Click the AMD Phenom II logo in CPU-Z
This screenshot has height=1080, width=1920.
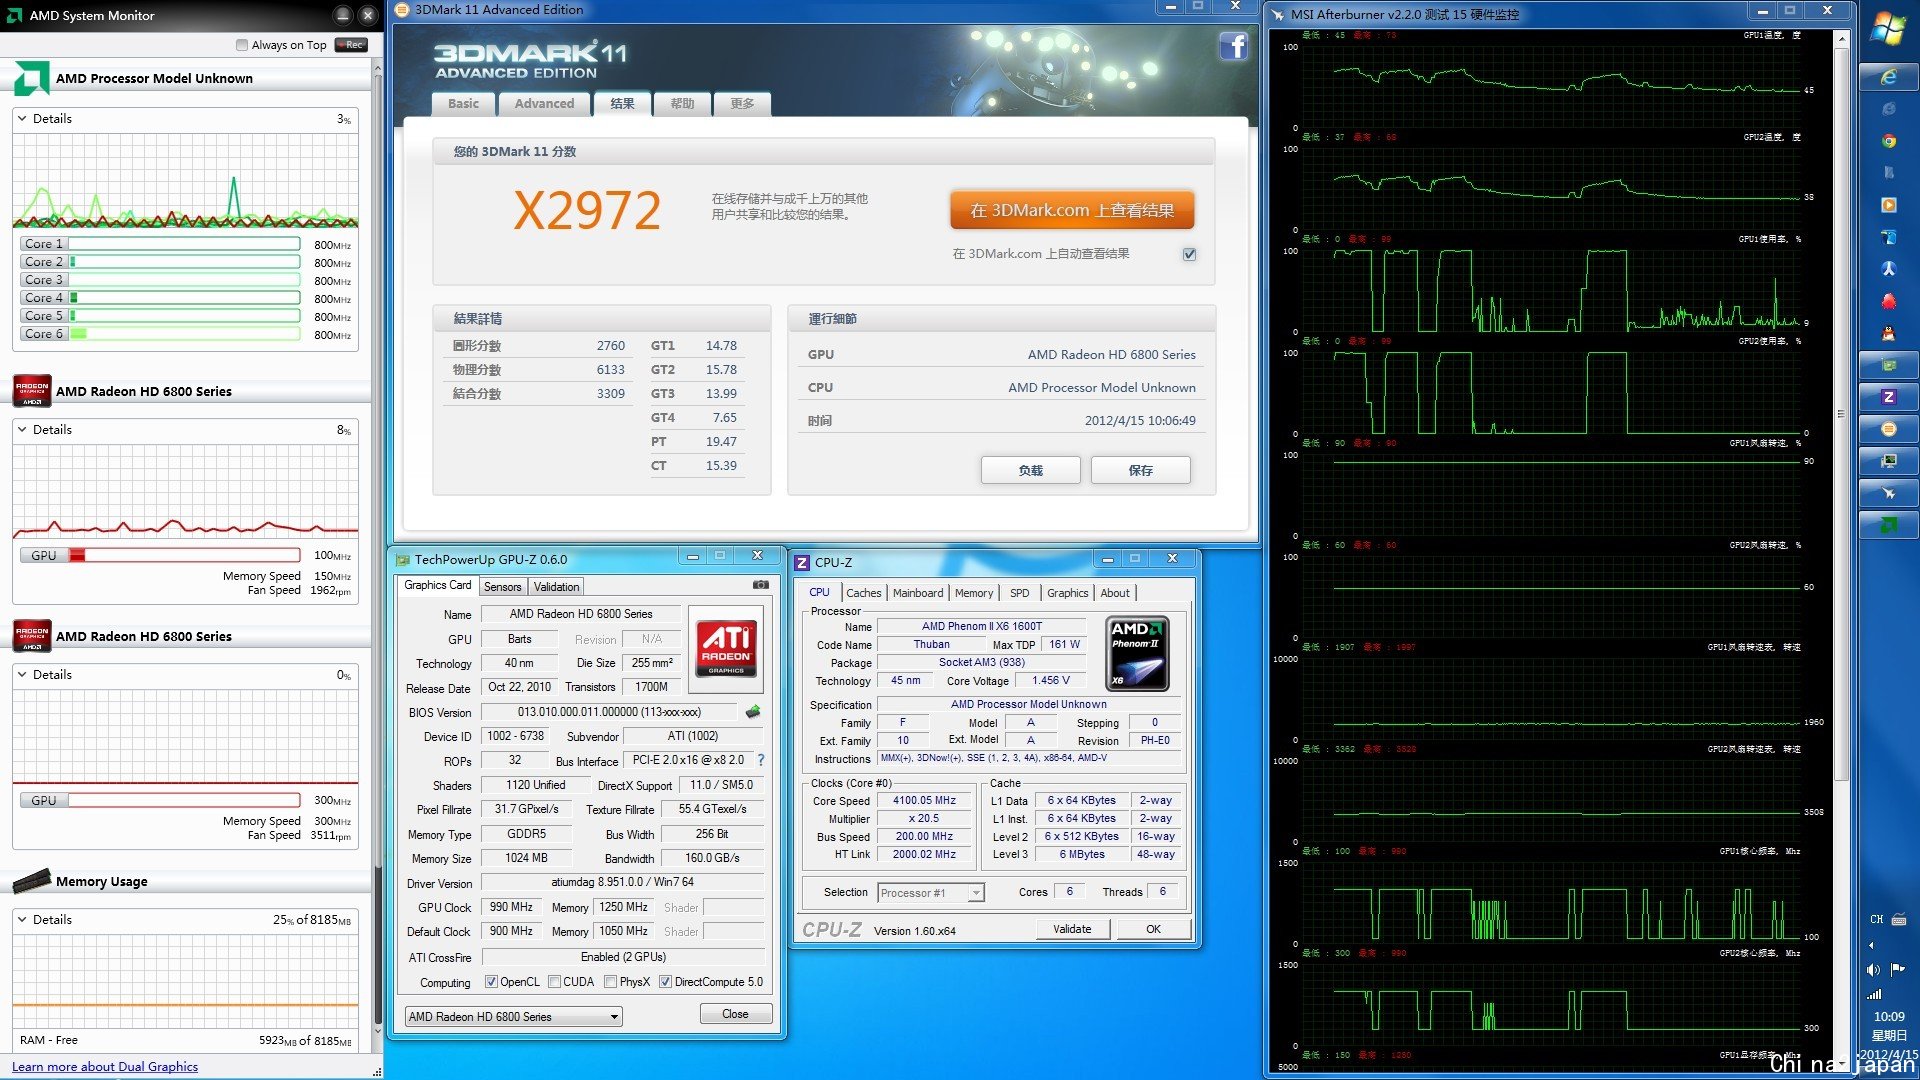1138,654
